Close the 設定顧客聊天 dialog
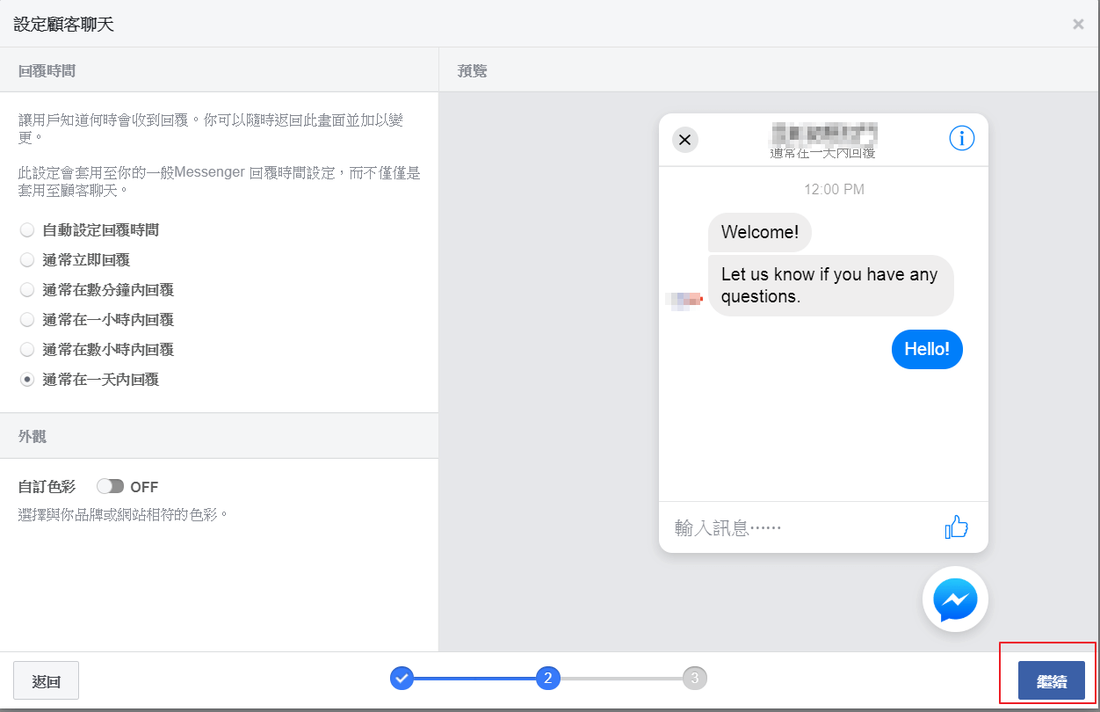The image size is (1100, 712). [1078, 25]
